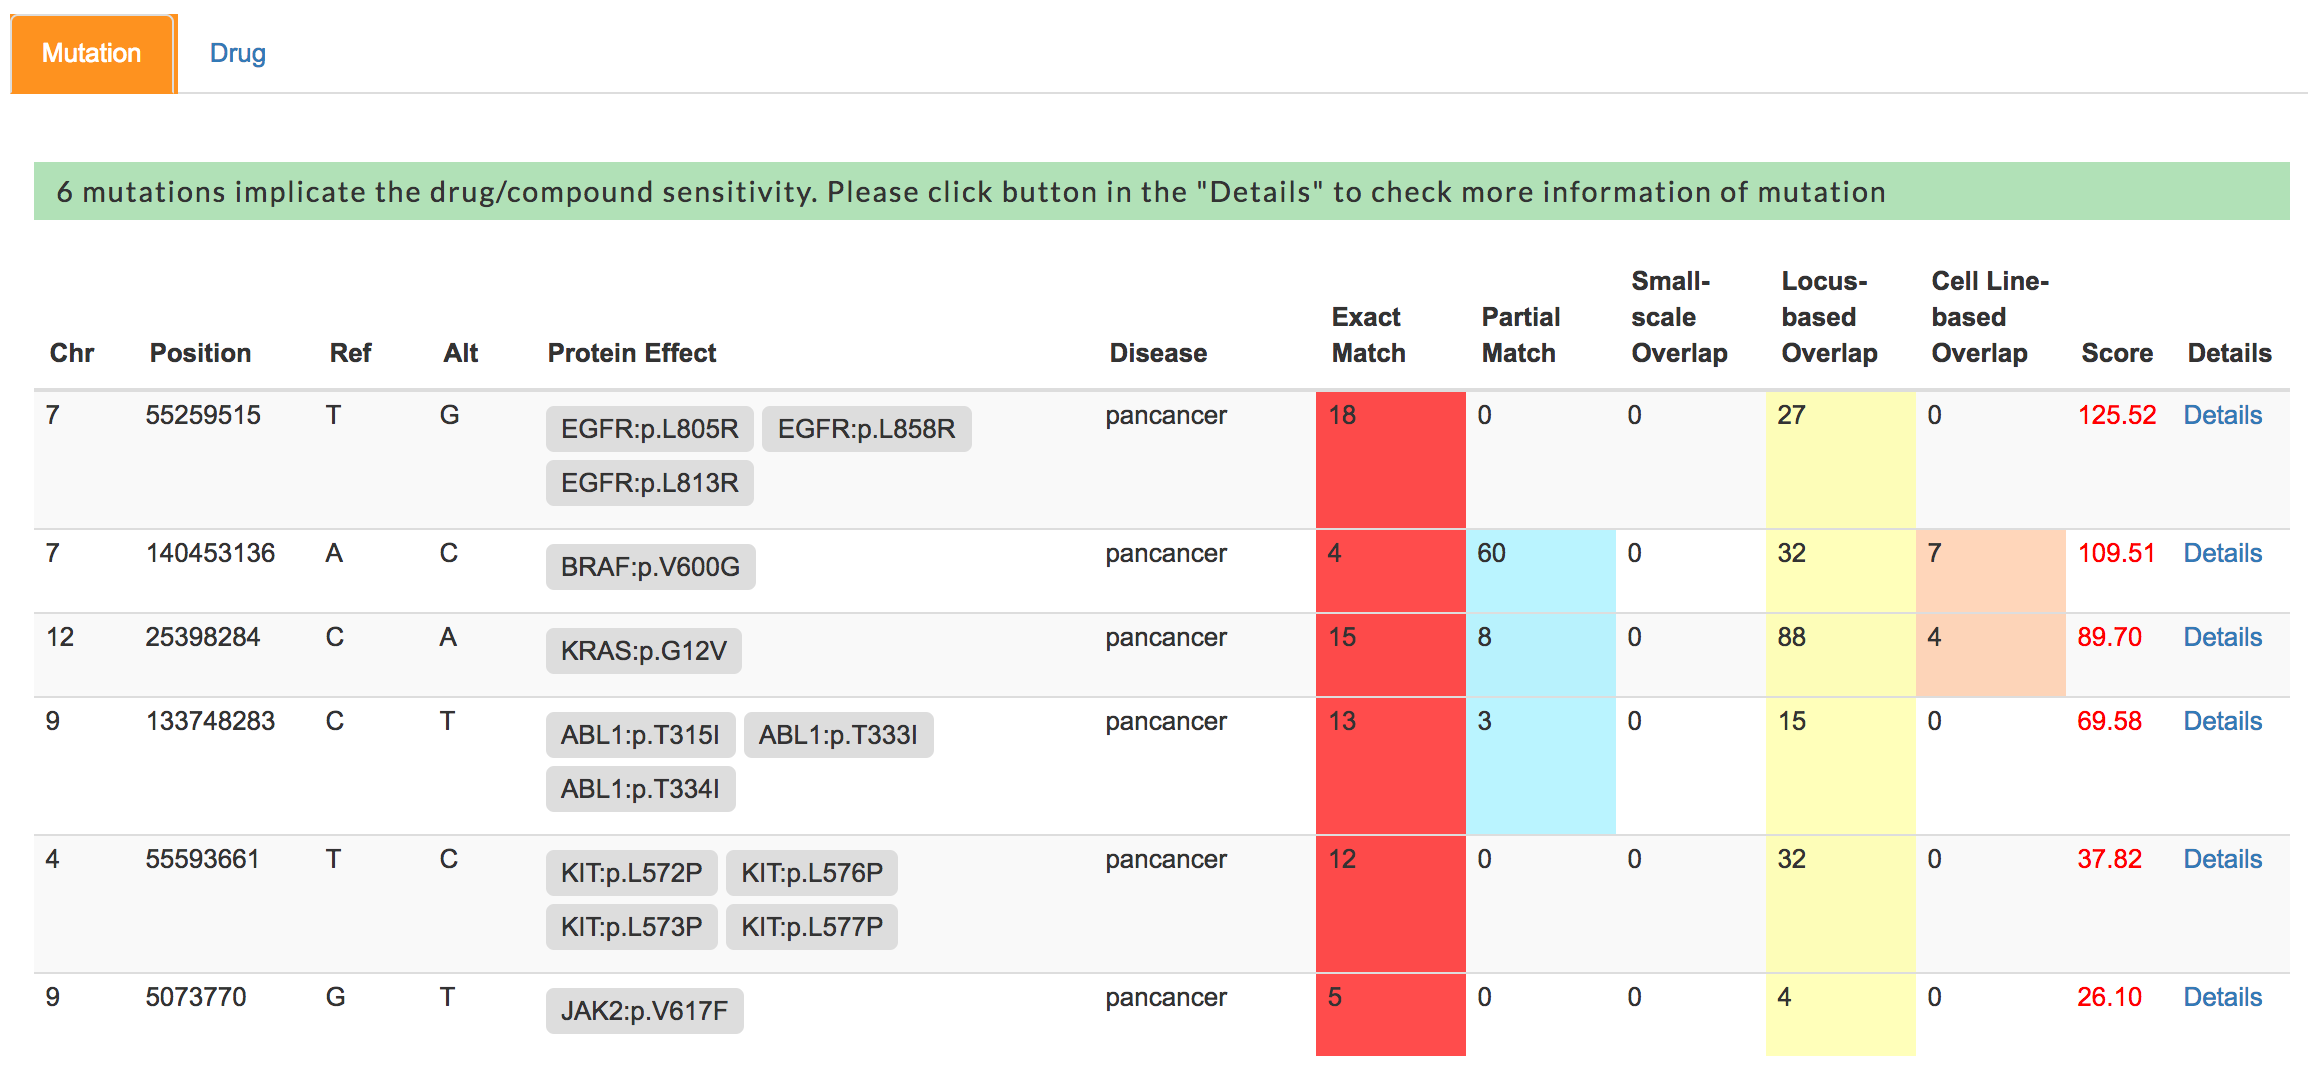Open the Drug tab
Image resolution: width=2308 pixels, height=1074 pixels.
pos(237,54)
